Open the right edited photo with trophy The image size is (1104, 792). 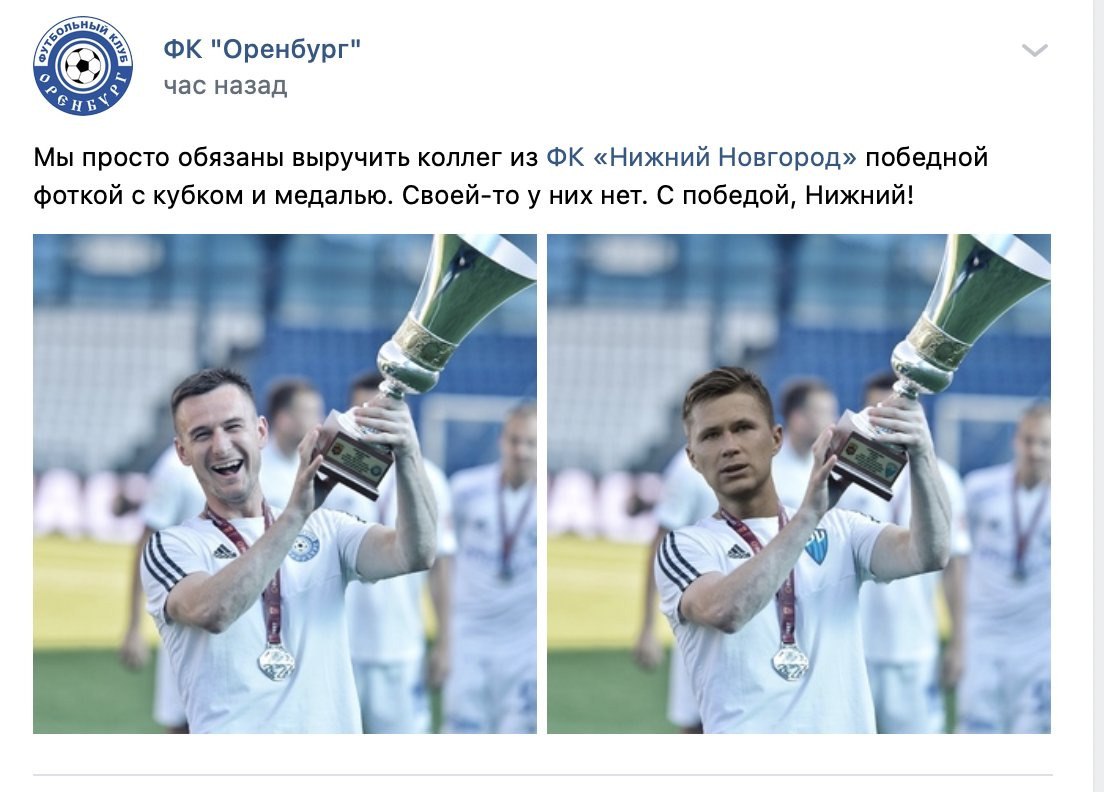point(799,484)
